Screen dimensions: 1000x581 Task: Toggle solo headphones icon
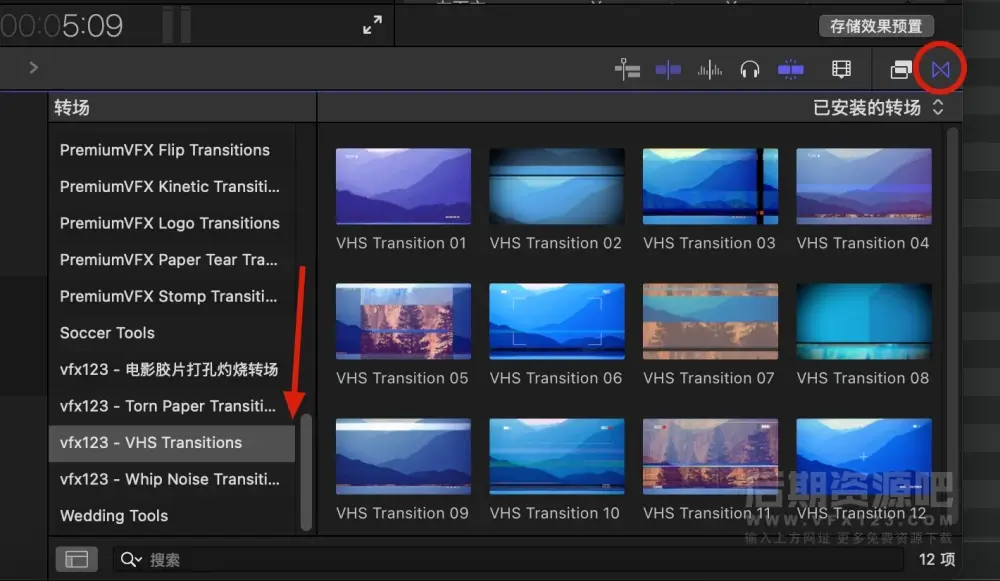[x=750, y=69]
